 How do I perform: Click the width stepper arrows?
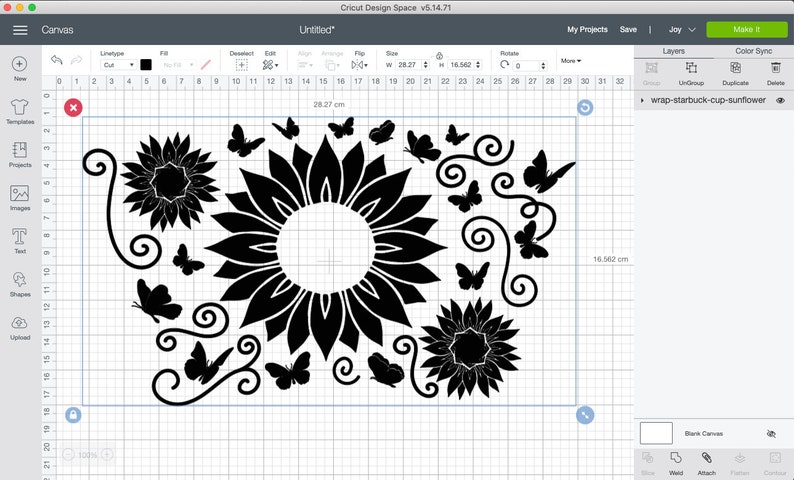[x=425, y=65]
